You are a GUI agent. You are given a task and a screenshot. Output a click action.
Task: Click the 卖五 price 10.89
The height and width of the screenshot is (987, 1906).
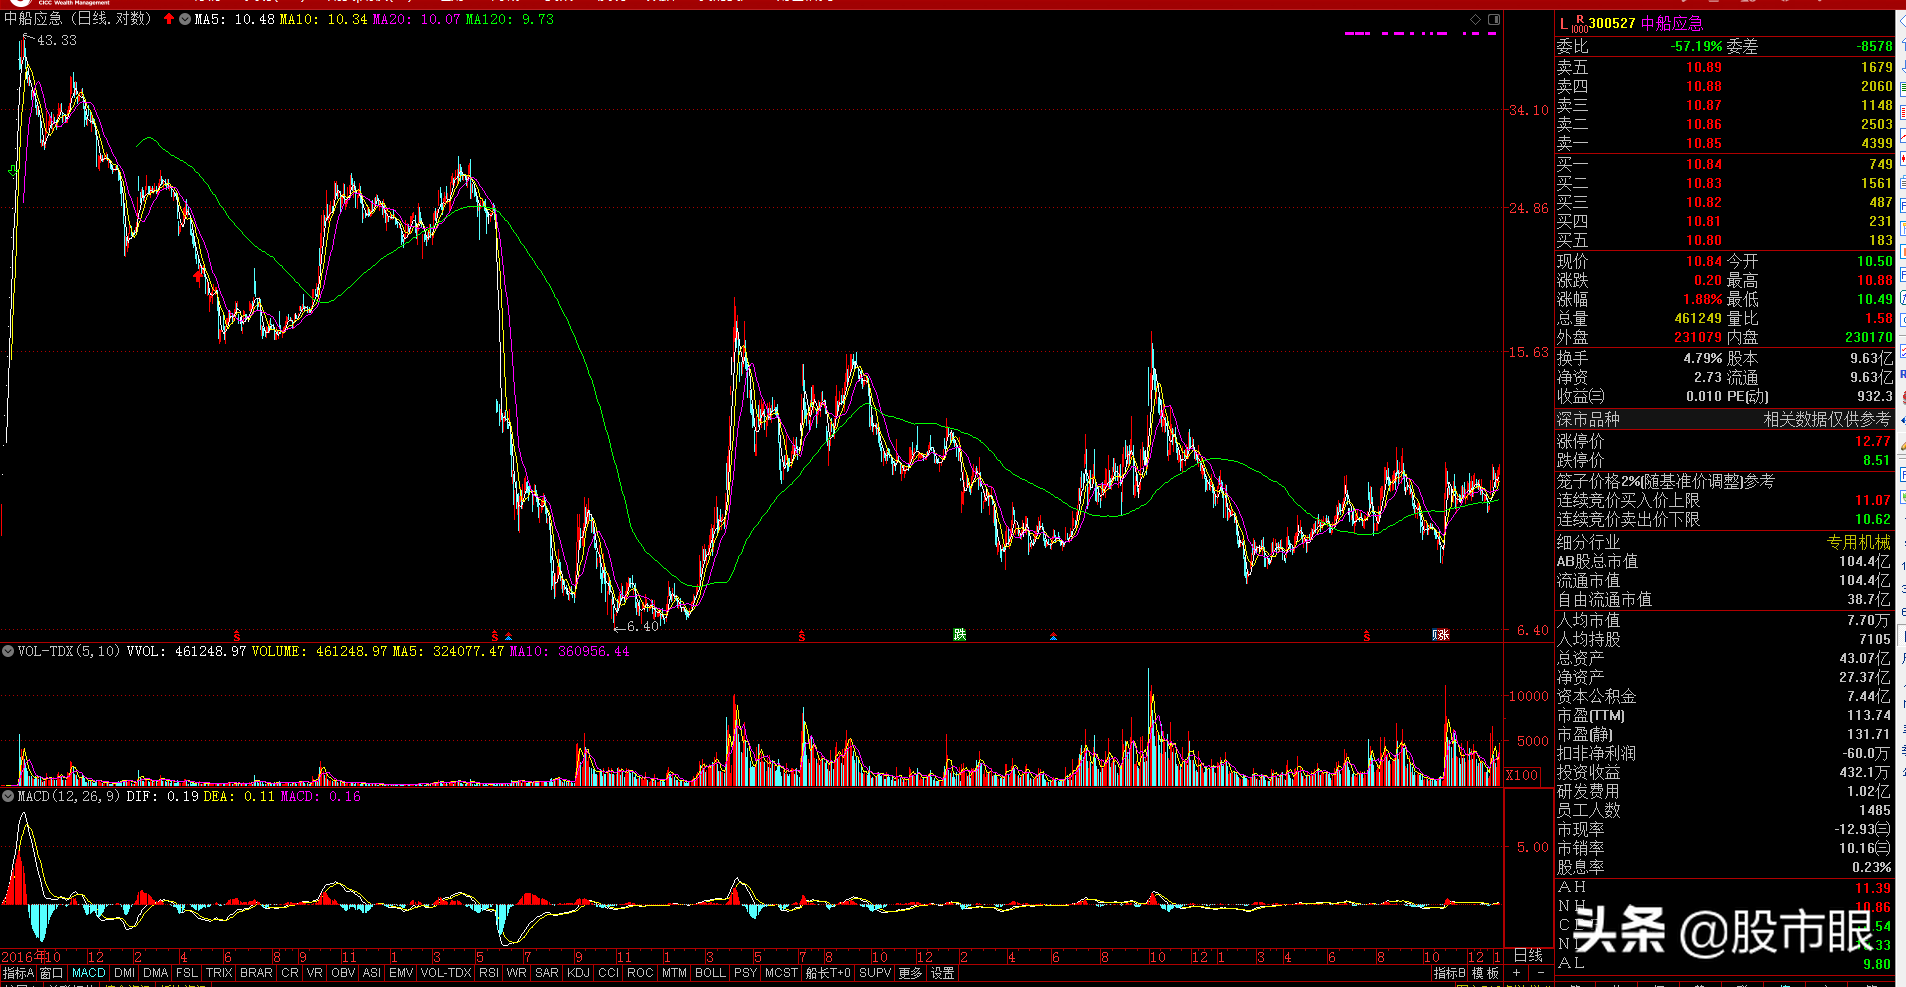pos(1704,67)
